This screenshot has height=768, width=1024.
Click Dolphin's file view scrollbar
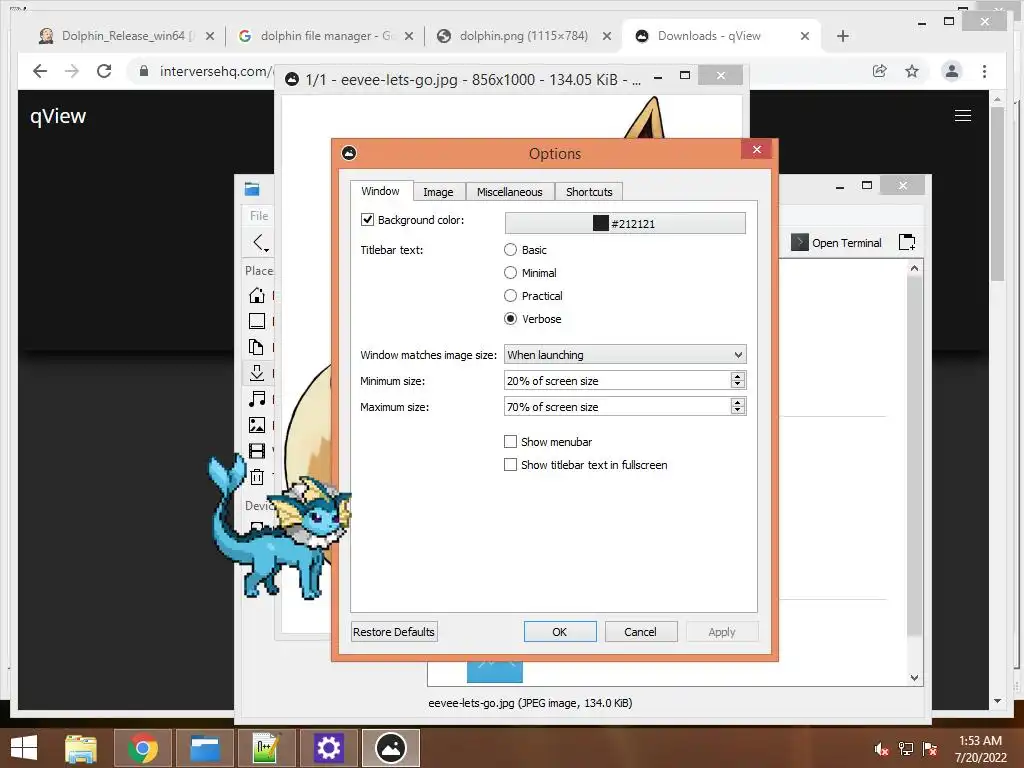click(x=914, y=457)
